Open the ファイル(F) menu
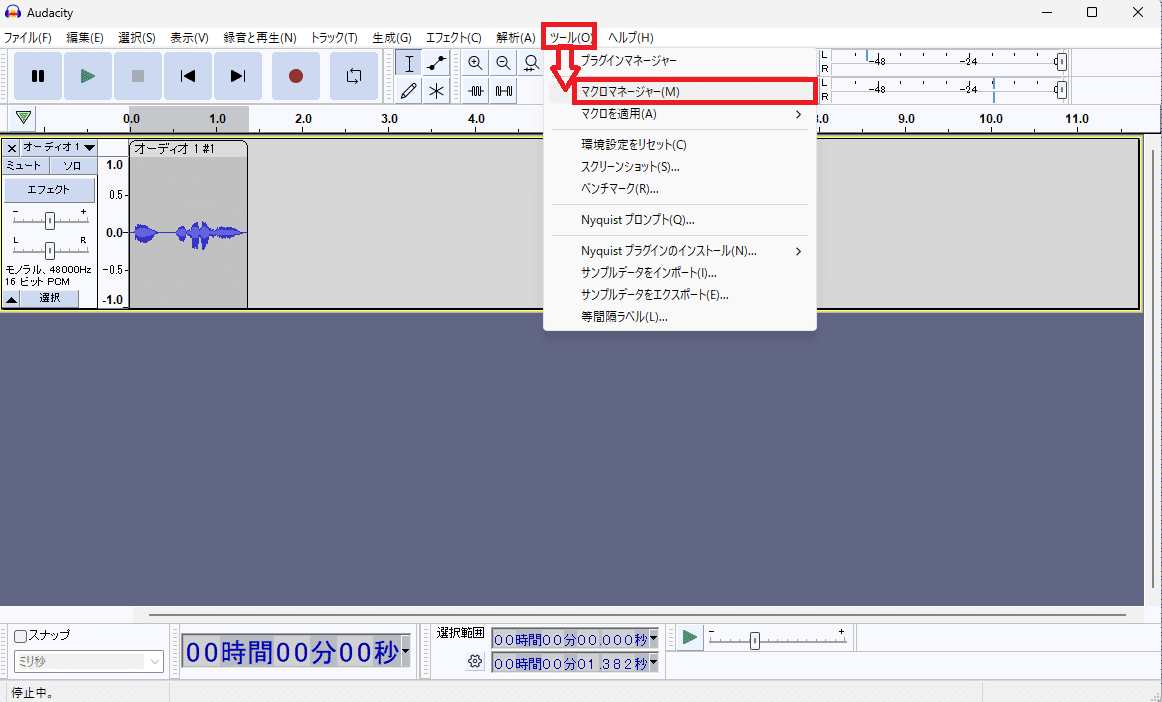The image size is (1162, 702). [27, 38]
